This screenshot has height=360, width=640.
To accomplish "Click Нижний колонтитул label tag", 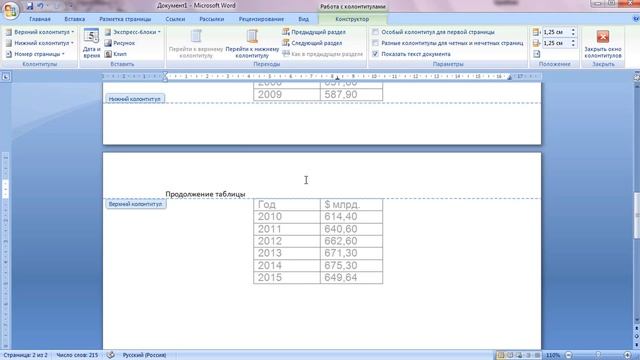I will [135, 99].
